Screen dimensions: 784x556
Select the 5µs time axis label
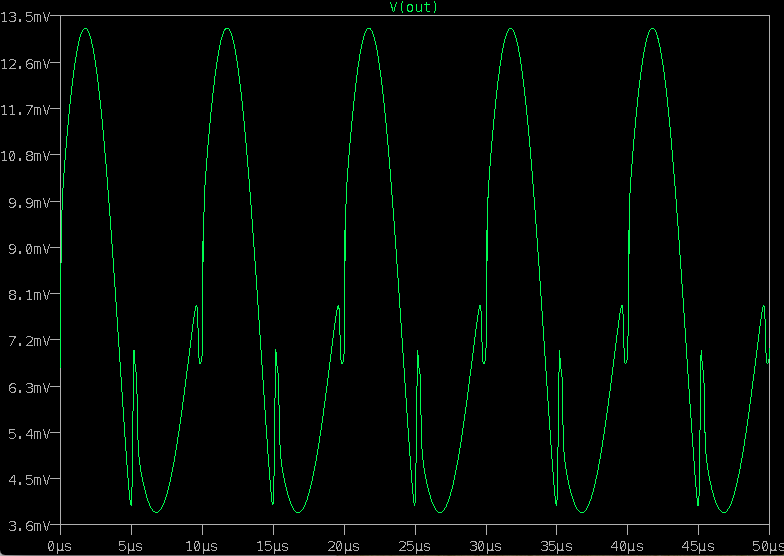click(x=130, y=546)
